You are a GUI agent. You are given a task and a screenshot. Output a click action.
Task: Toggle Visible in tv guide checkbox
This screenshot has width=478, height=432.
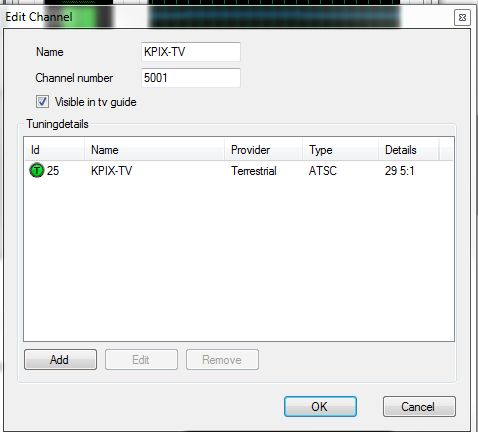point(42,102)
